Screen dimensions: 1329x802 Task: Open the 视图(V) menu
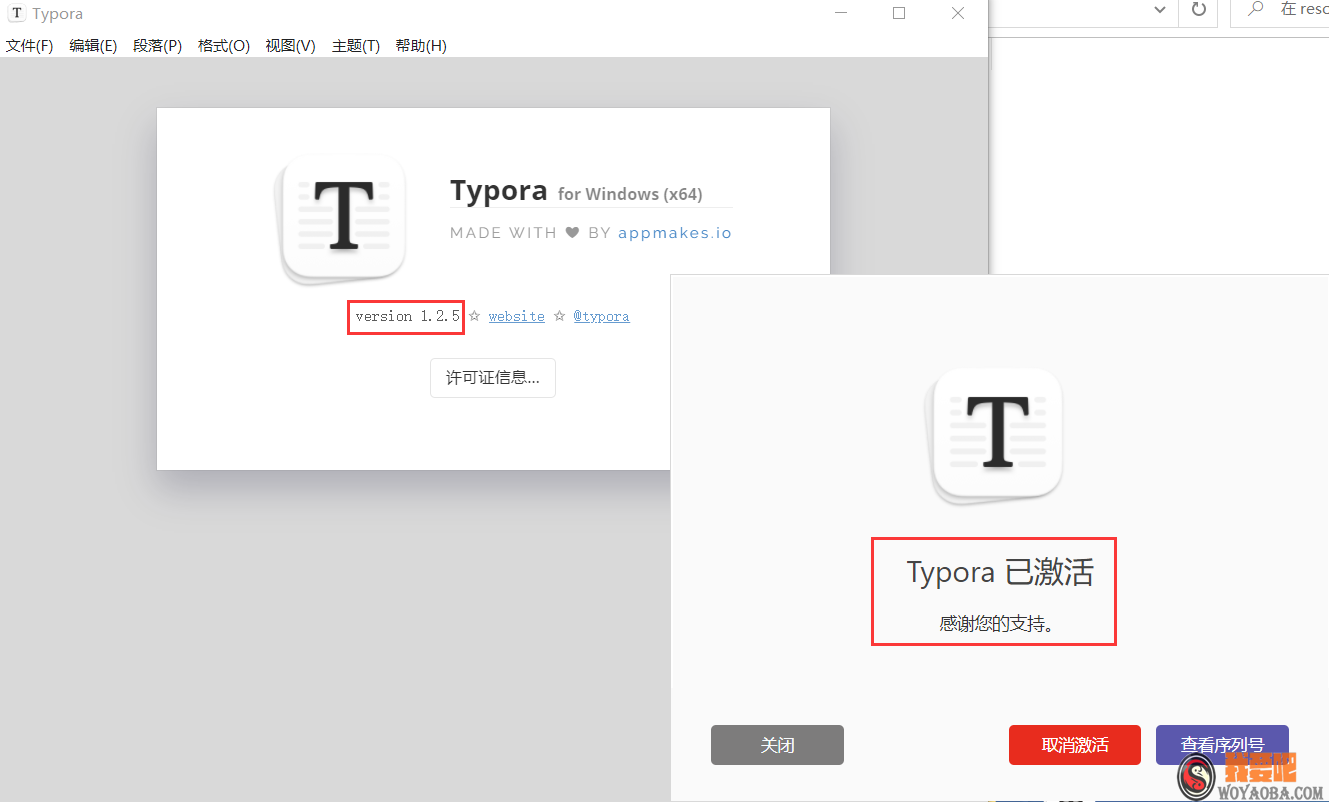pos(290,46)
